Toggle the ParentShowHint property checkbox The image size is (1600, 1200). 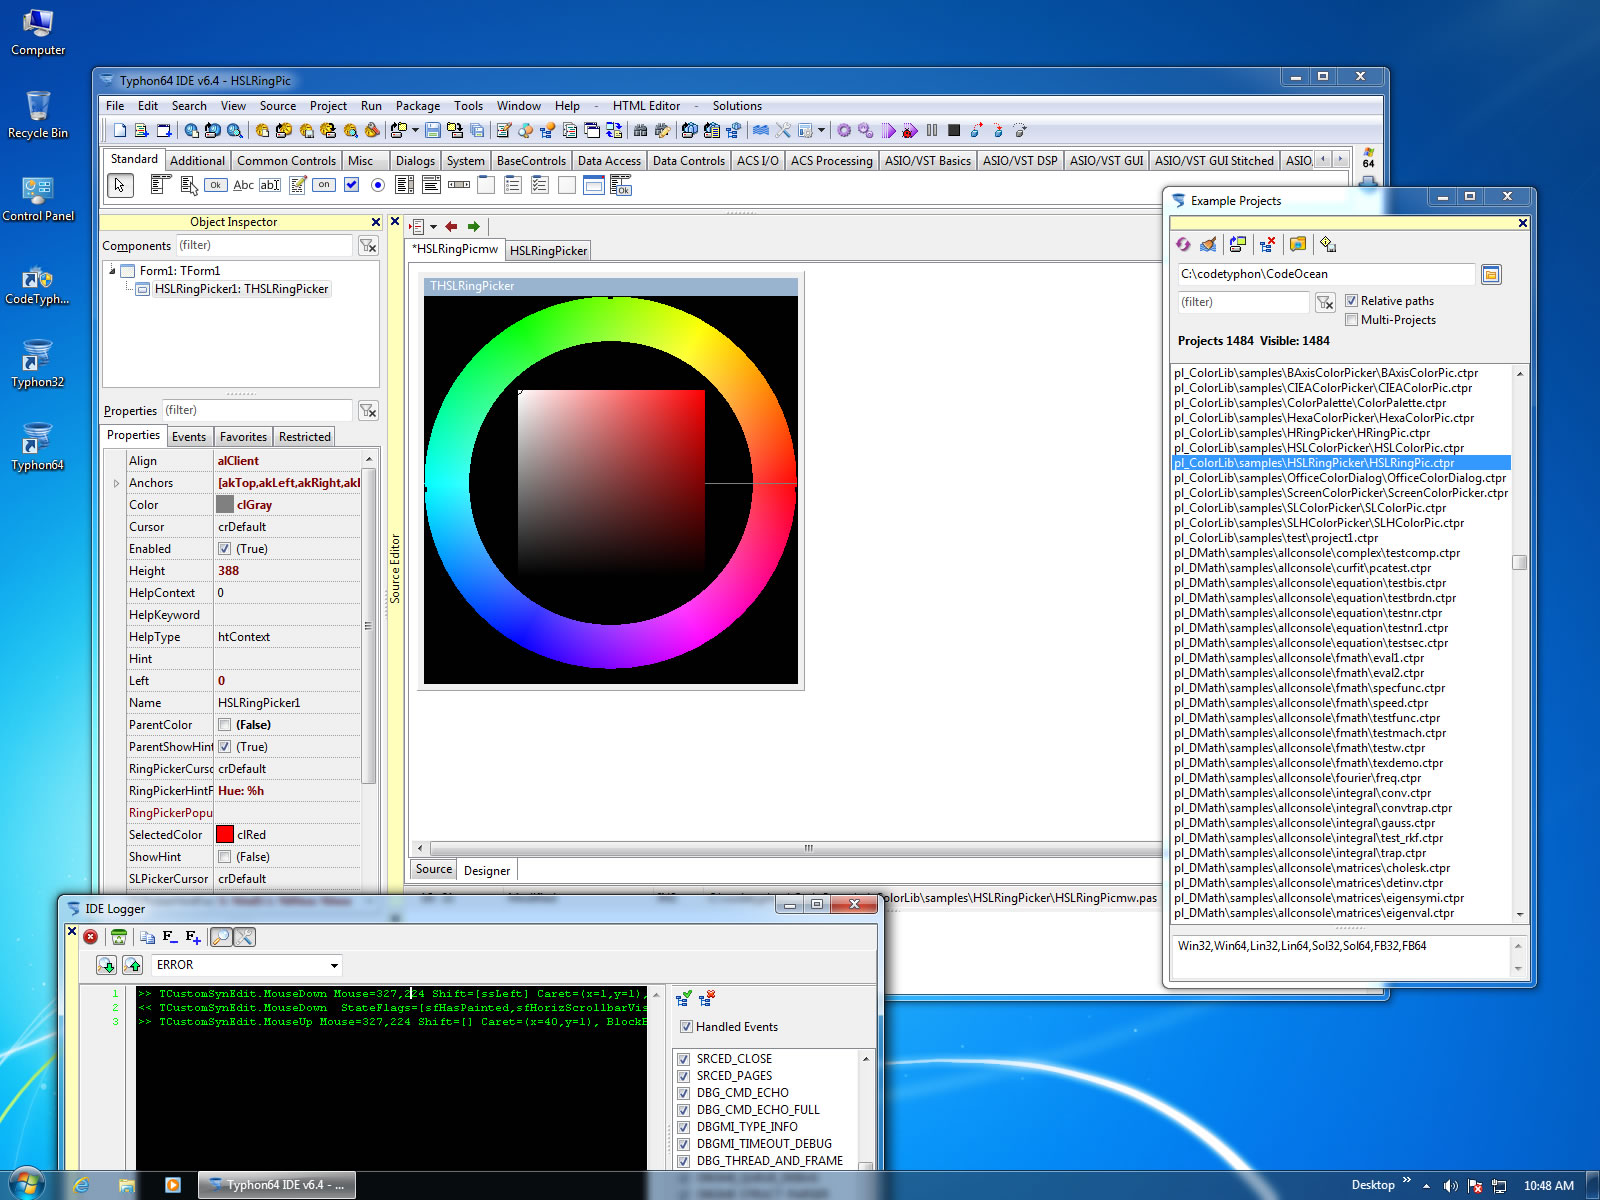pyautogui.click(x=225, y=747)
